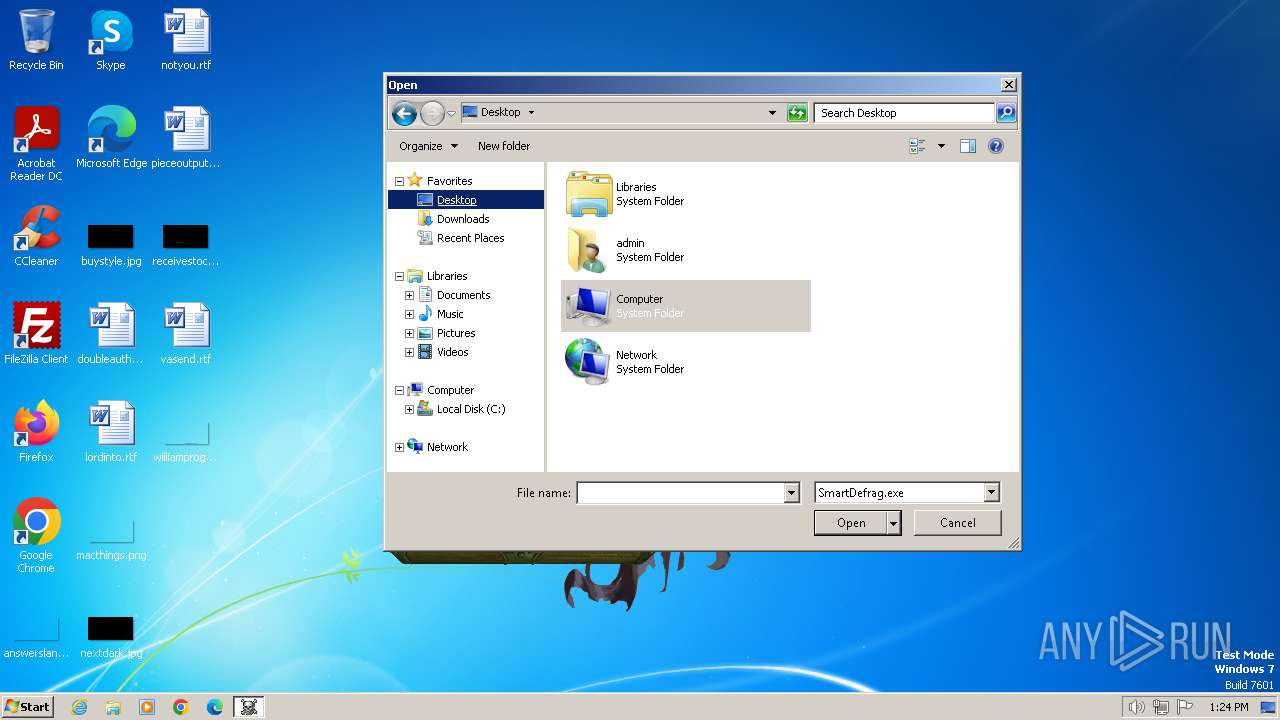Open Google Chrome desktop shortcut

point(36,536)
